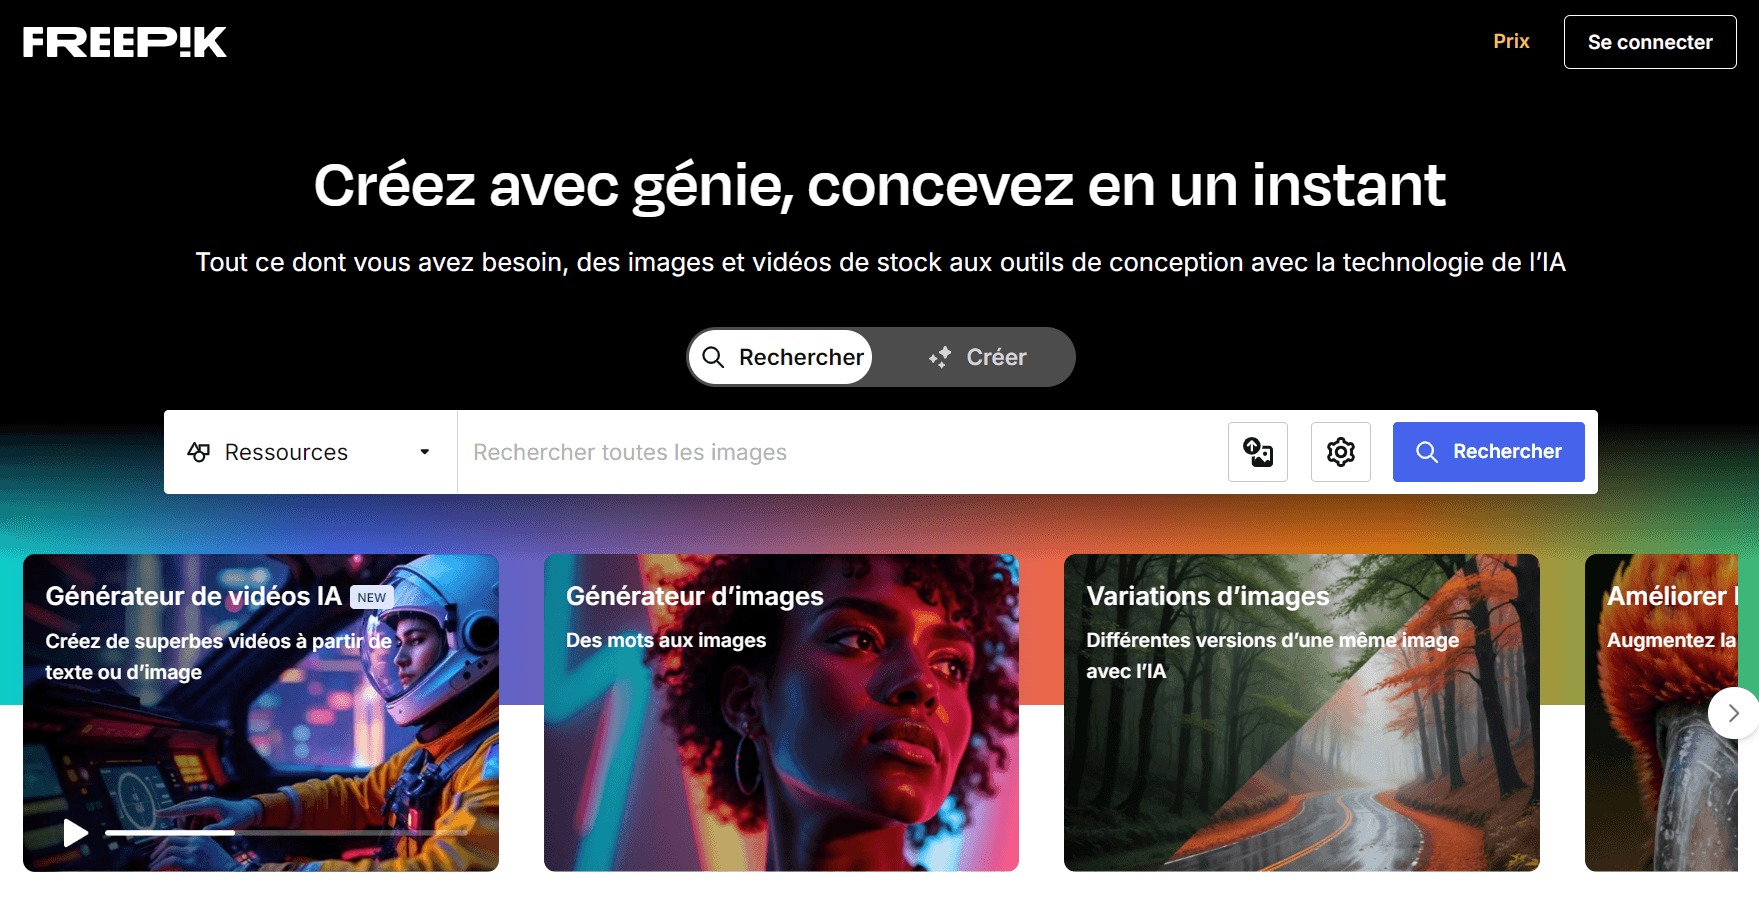
Task: Focus the 'Rechercher toutes les images' field
Action: (842, 452)
